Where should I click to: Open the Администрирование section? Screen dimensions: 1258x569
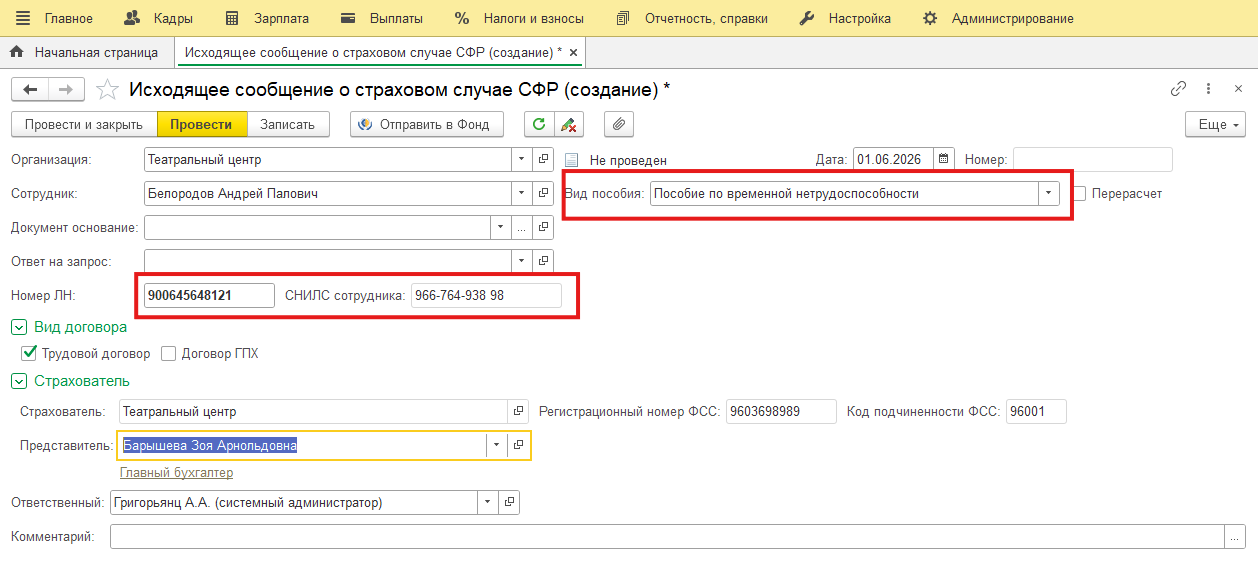(x=998, y=18)
